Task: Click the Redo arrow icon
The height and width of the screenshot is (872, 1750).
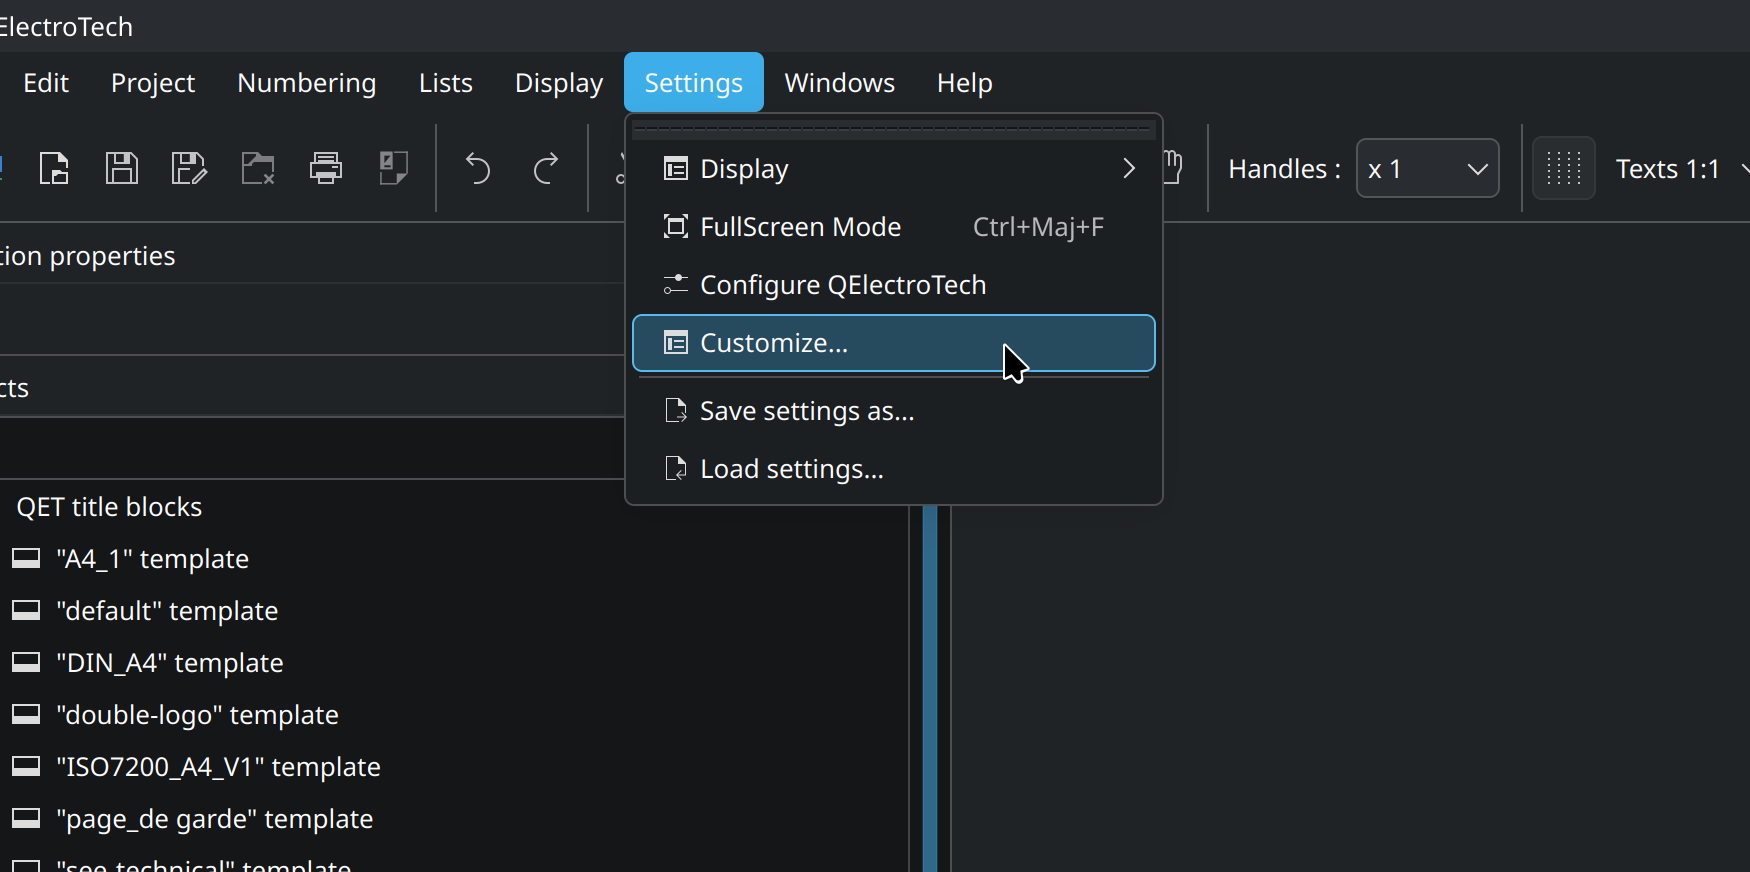Action: [x=546, y=168]
